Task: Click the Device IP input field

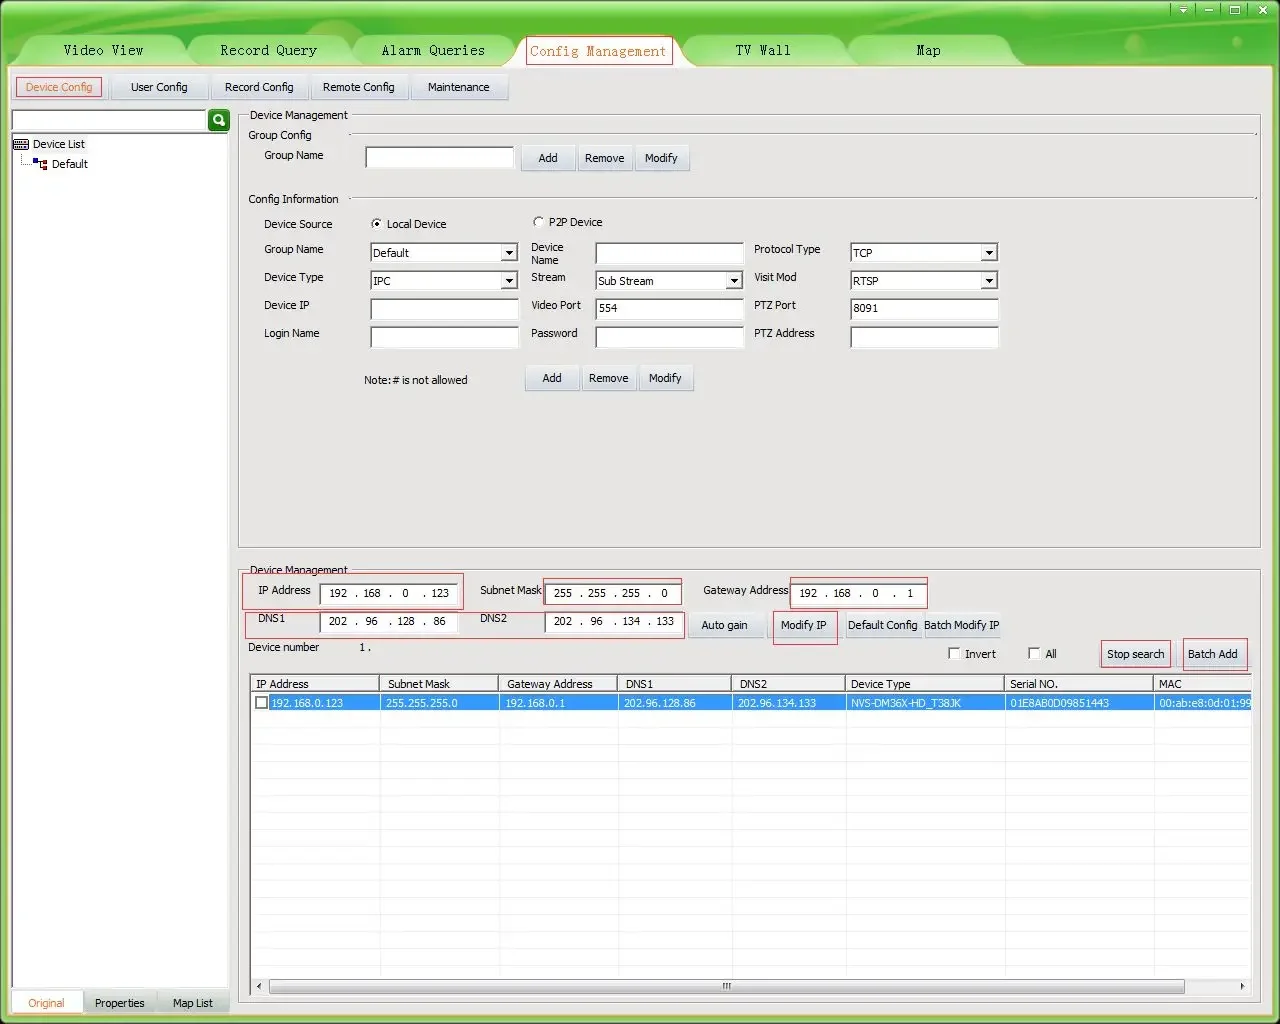Action: click(x=444, y=309)
